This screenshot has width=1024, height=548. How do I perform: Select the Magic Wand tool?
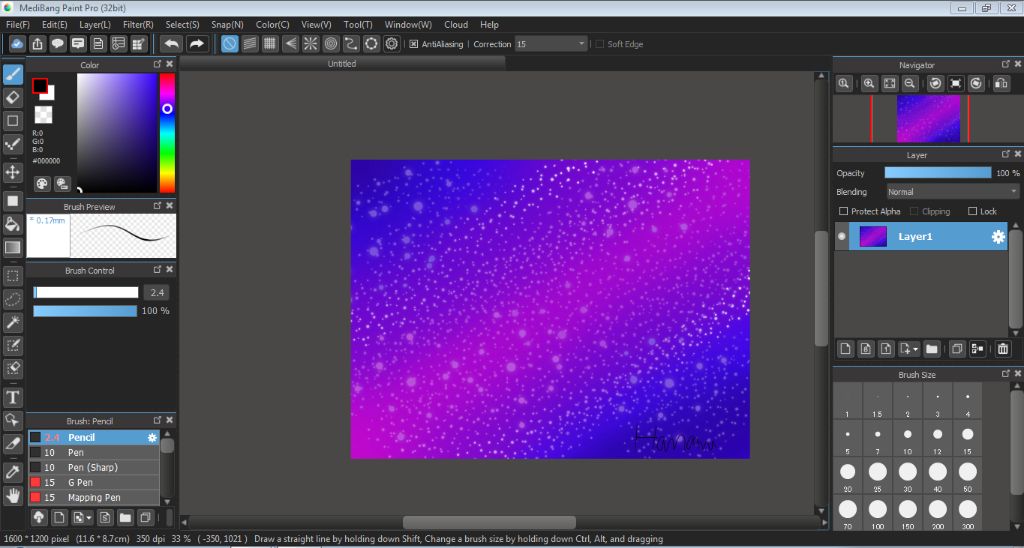12,322
